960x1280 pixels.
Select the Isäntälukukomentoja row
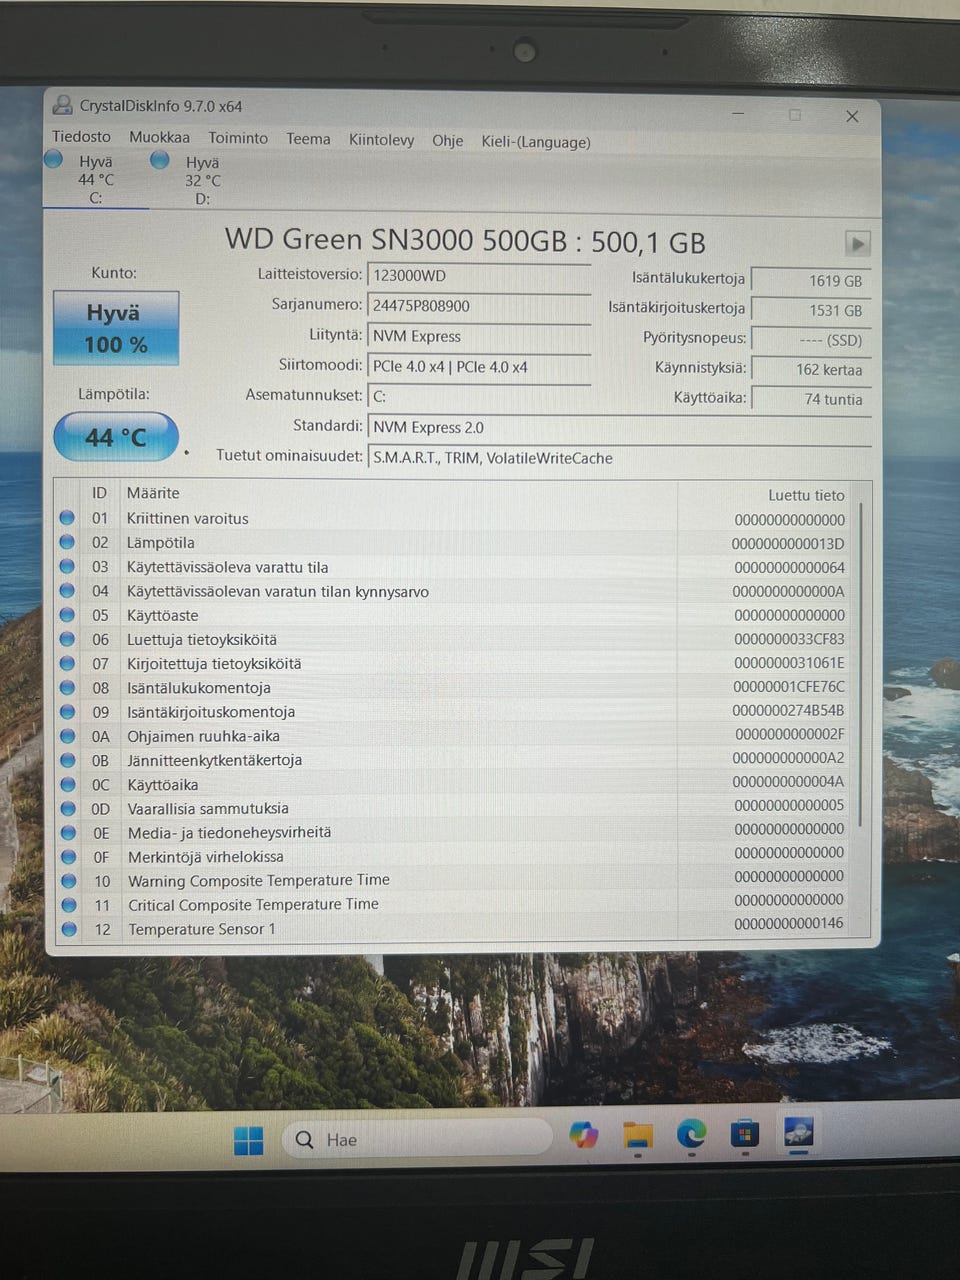(455, 687)
